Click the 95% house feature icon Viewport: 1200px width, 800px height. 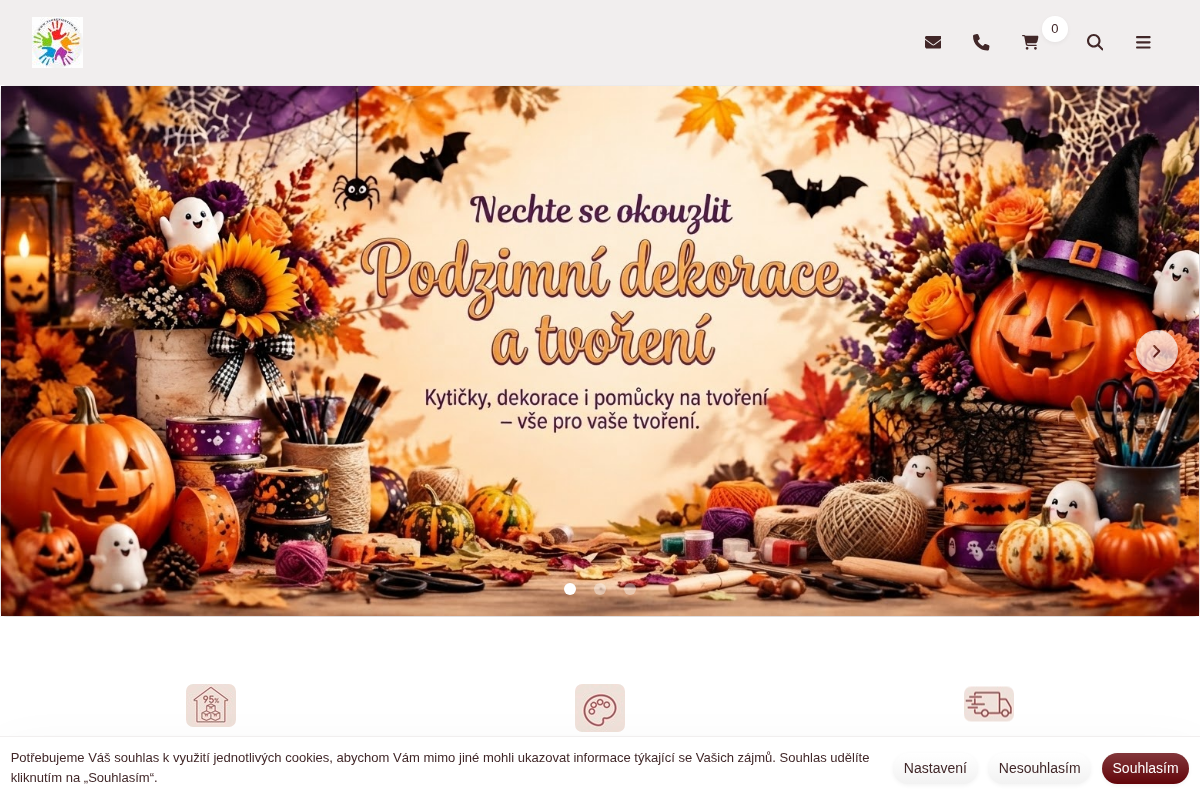pyautogui.click(x=211, y=705)
